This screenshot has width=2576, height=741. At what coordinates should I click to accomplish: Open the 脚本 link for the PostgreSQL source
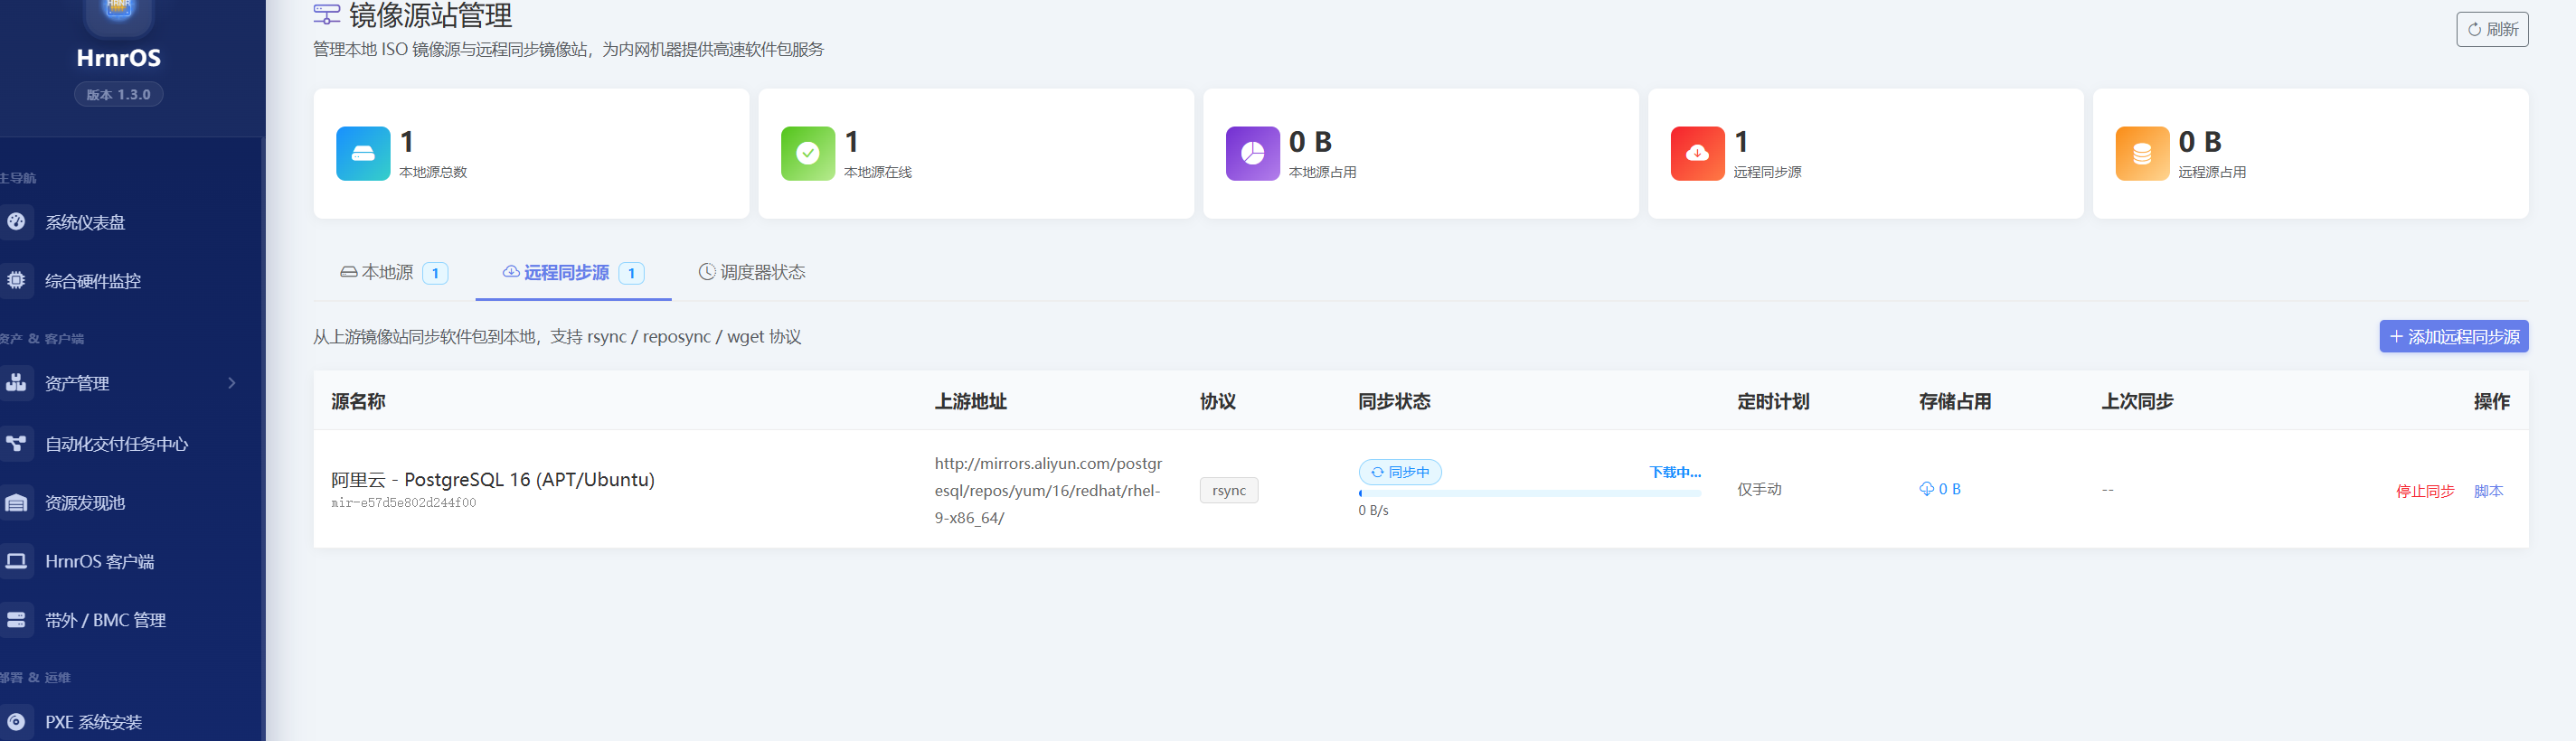pyautogui.click(x=2489, y=491)
